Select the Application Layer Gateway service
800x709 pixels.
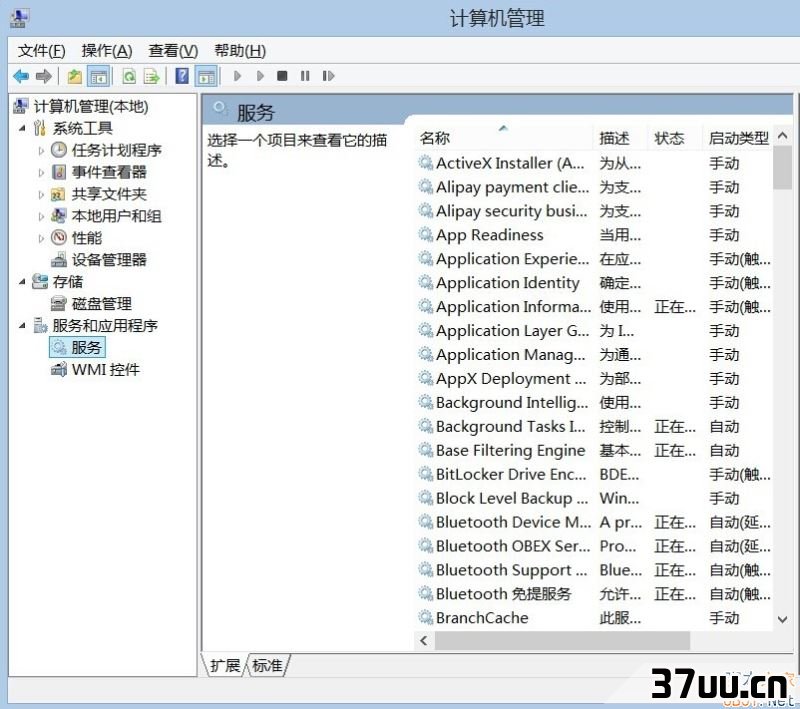coord(594,331)
